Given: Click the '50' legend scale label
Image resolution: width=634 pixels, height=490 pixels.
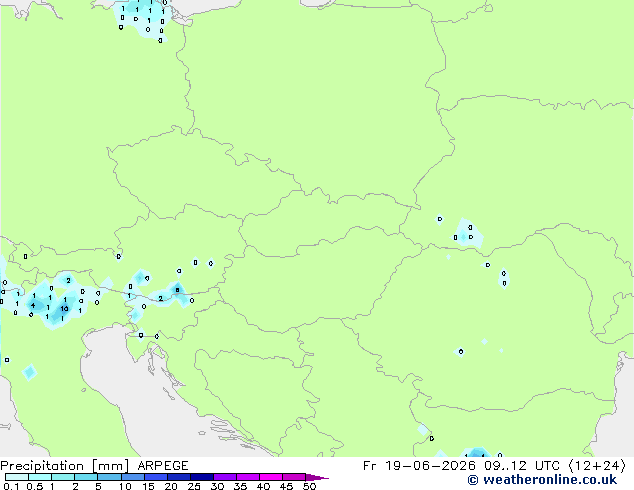Looking at the screenshot, I should coord(309,486).
